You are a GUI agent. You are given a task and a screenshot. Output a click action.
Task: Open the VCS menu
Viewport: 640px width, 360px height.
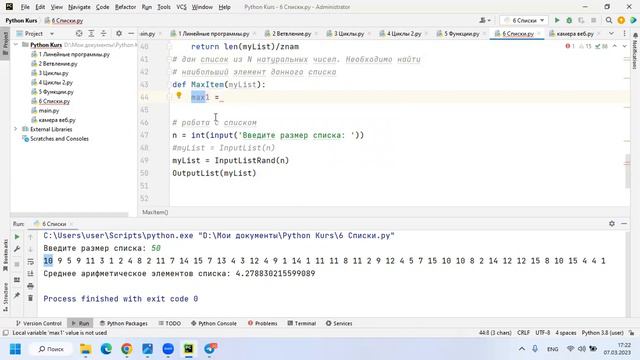pyautogui.click(x=181, y=7)
